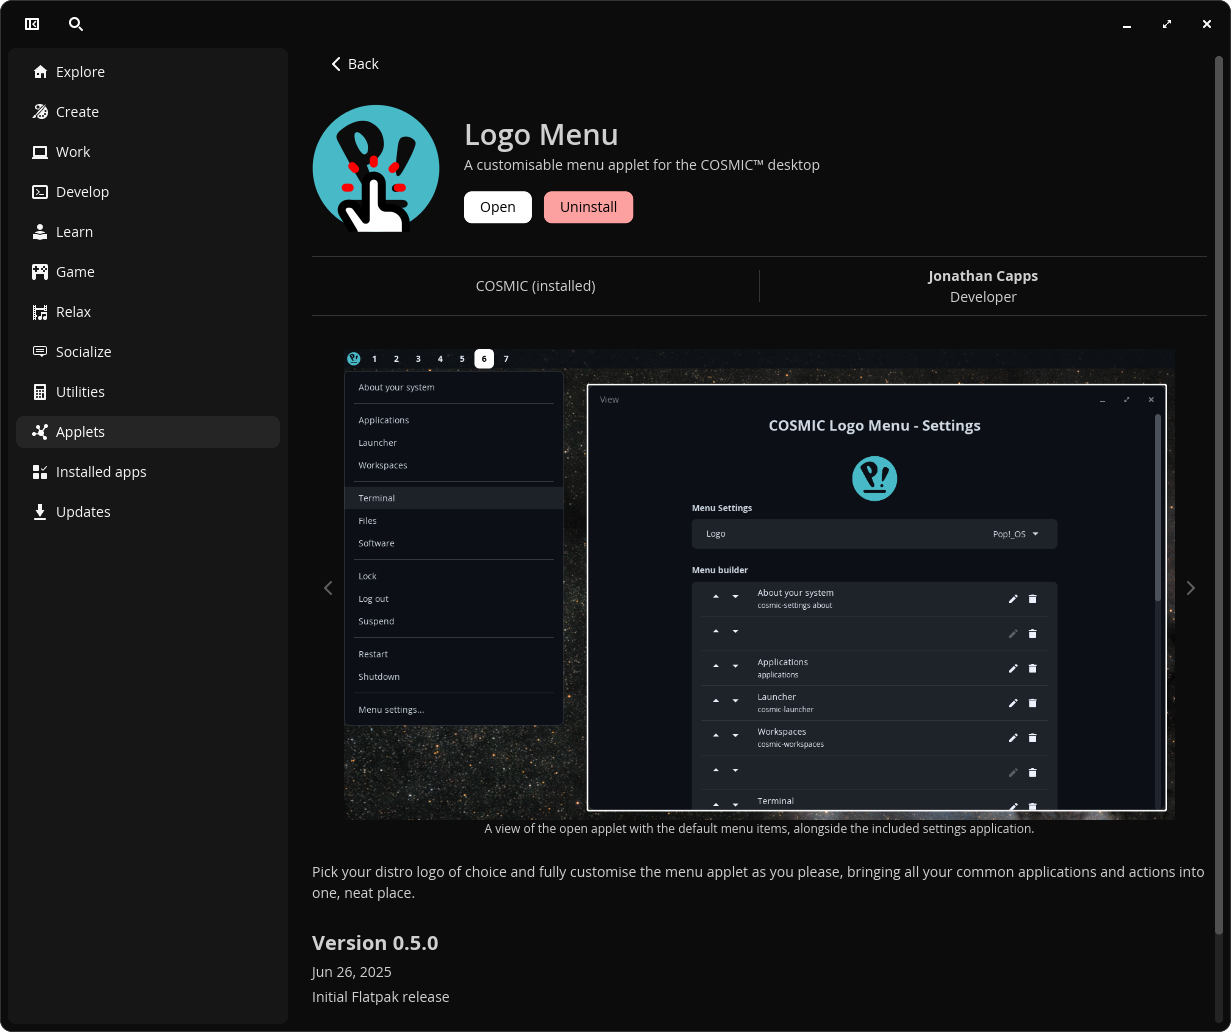Toggle the sidebar panel icon
Screen dimensions: 1231x1032
pos(32,24)
